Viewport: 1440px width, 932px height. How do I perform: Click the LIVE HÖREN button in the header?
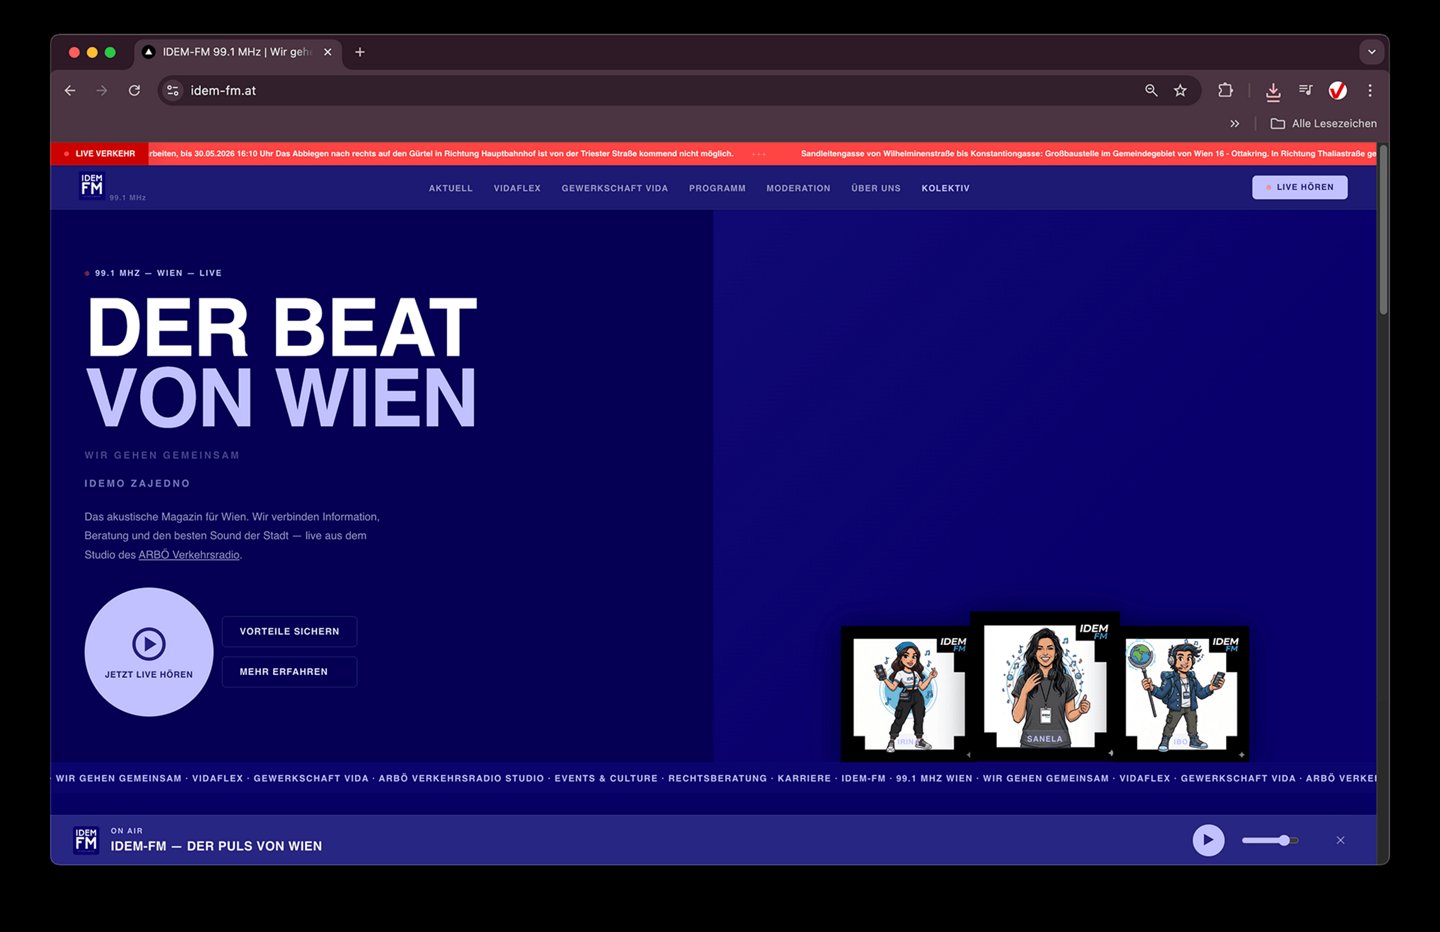1300,187
